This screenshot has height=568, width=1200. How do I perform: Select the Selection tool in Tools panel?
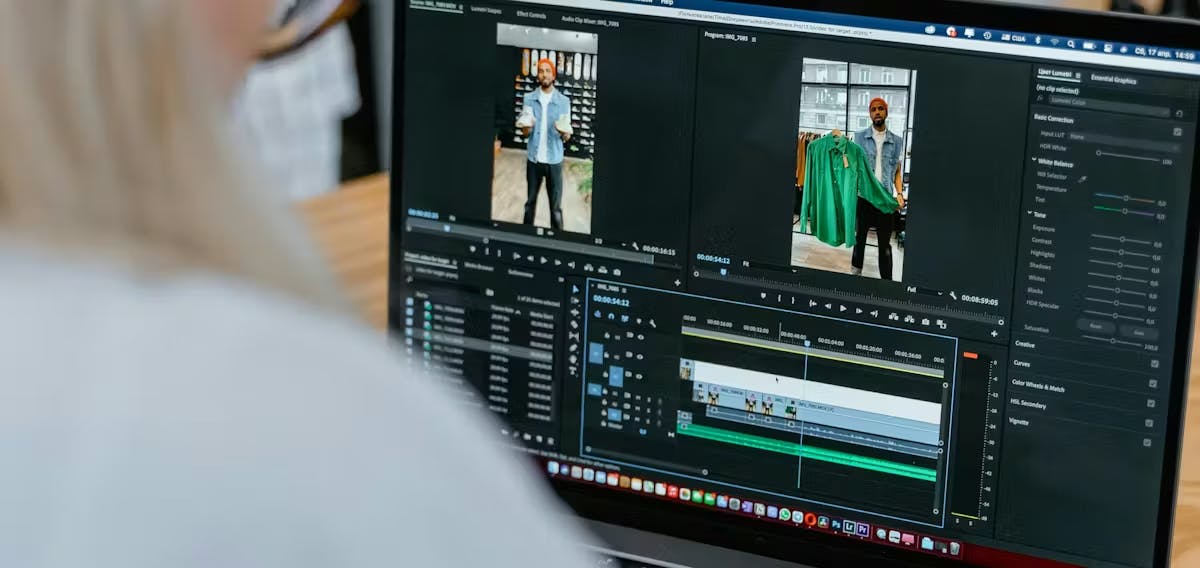(x=575, y=289)
